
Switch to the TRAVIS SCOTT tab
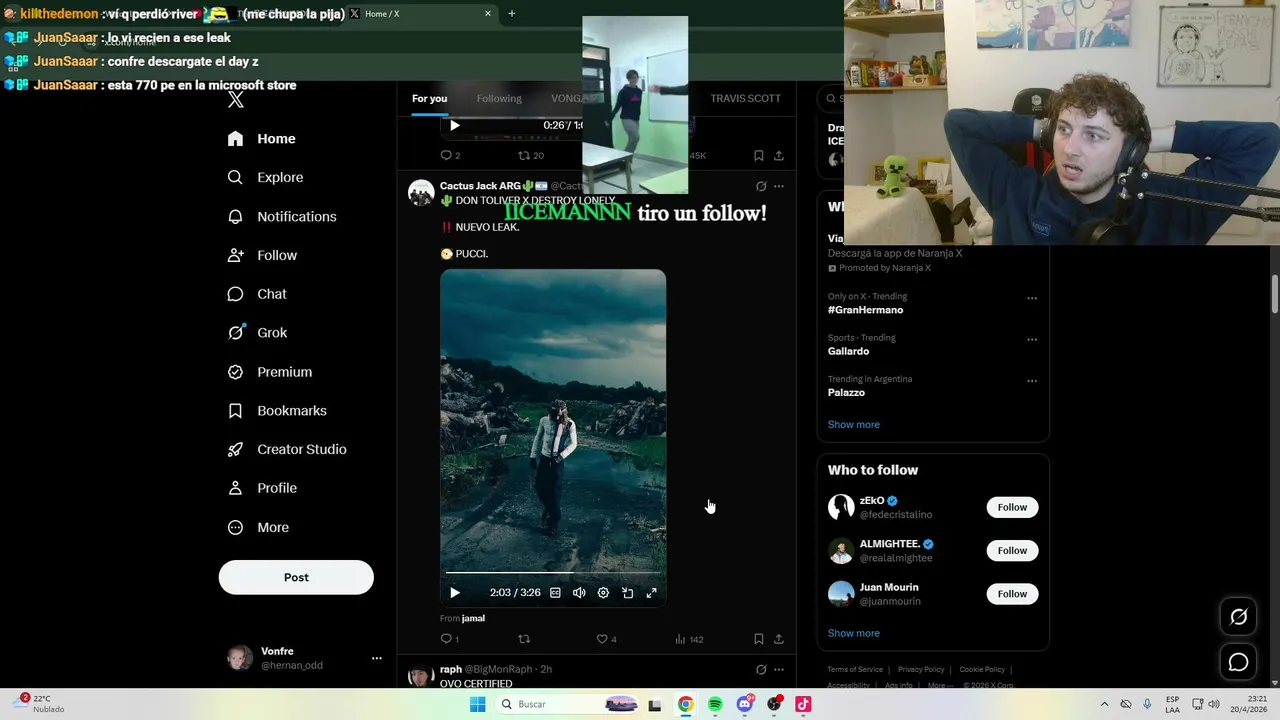[x=745, y=99]
